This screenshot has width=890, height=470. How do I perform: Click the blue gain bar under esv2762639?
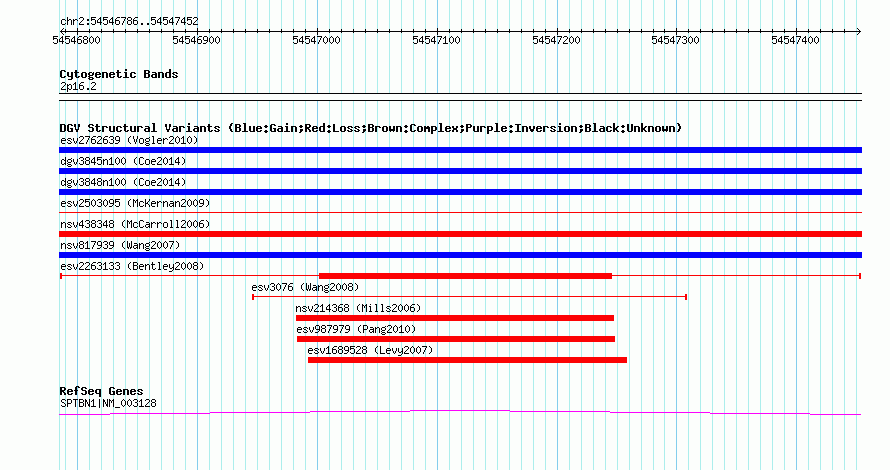[460, 150]
